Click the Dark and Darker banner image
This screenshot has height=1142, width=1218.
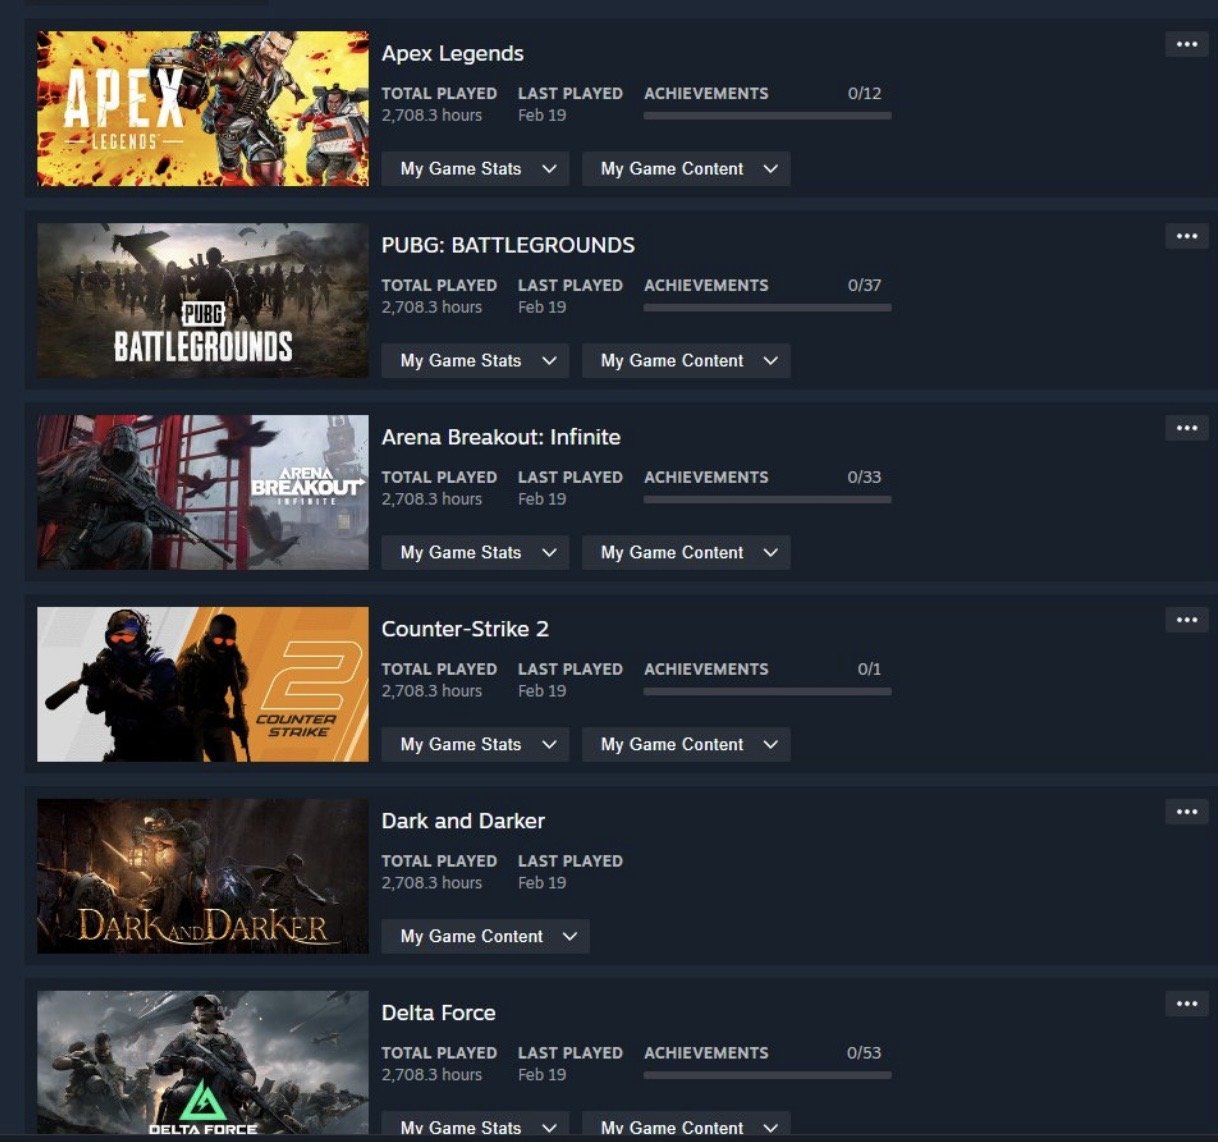pyautogui.click(x=203, y=876)
